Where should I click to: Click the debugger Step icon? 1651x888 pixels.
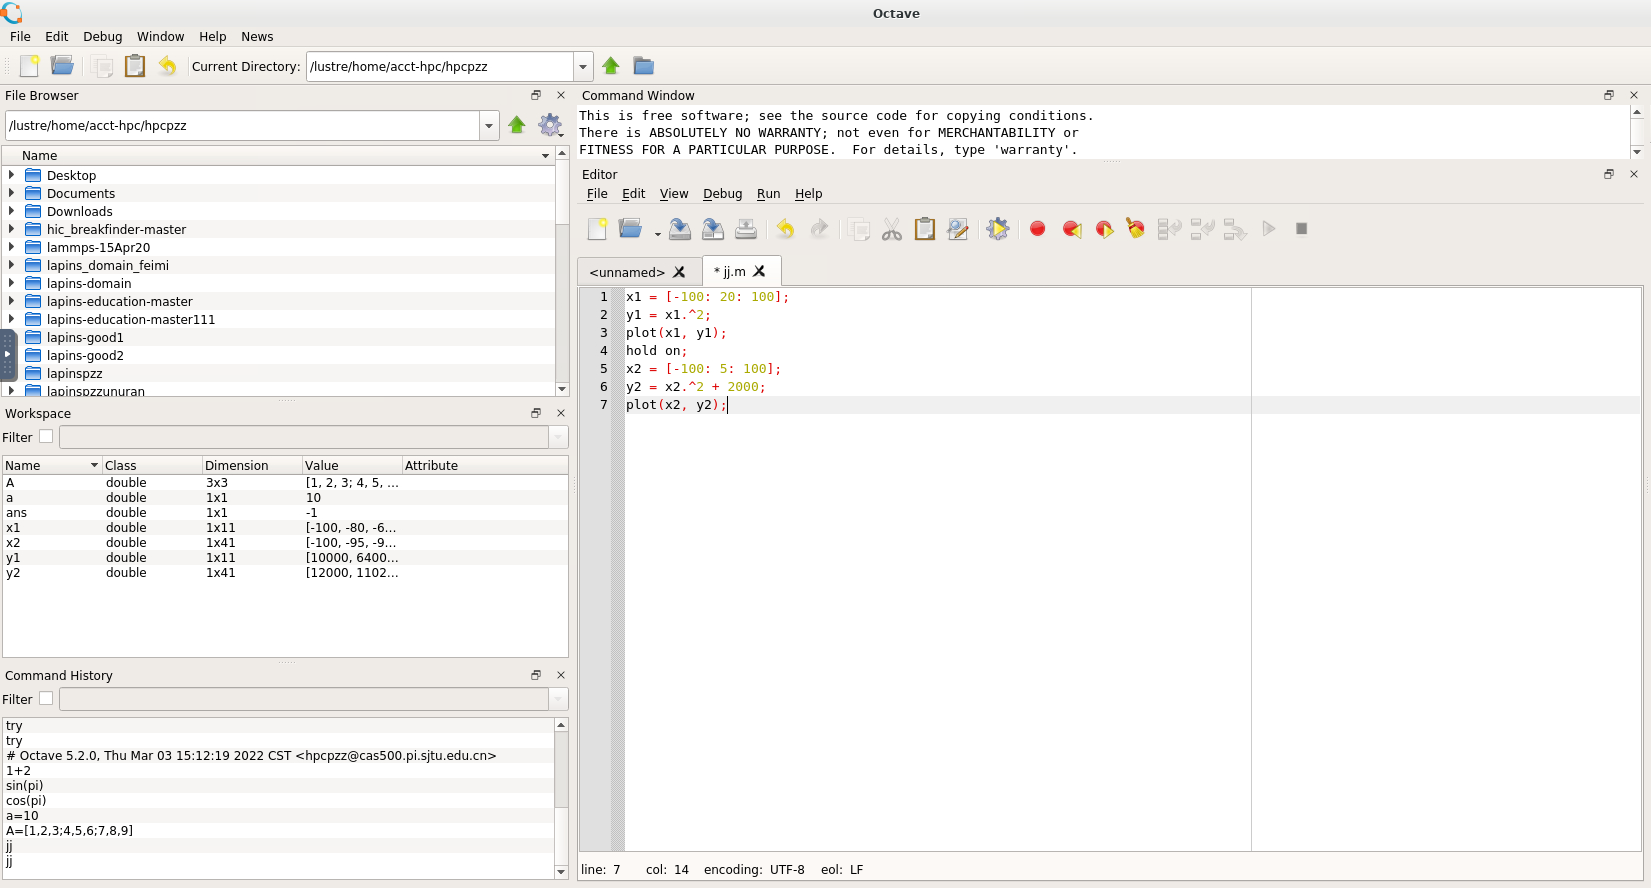1169,229
